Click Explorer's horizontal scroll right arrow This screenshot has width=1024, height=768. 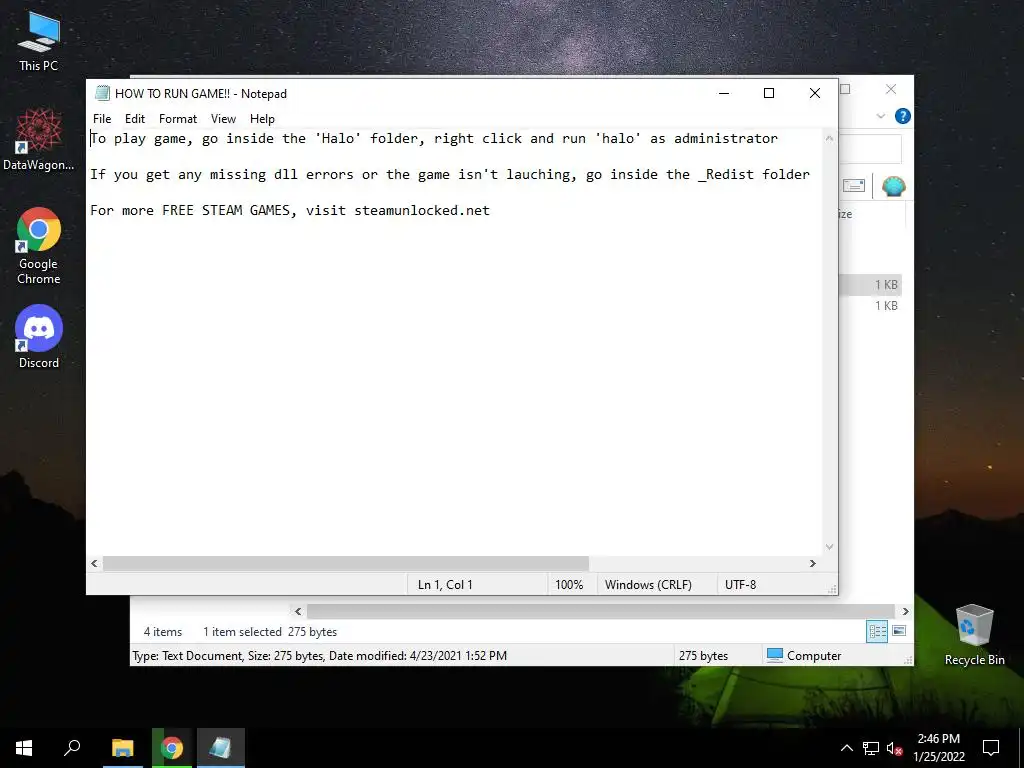click(906, 612)
